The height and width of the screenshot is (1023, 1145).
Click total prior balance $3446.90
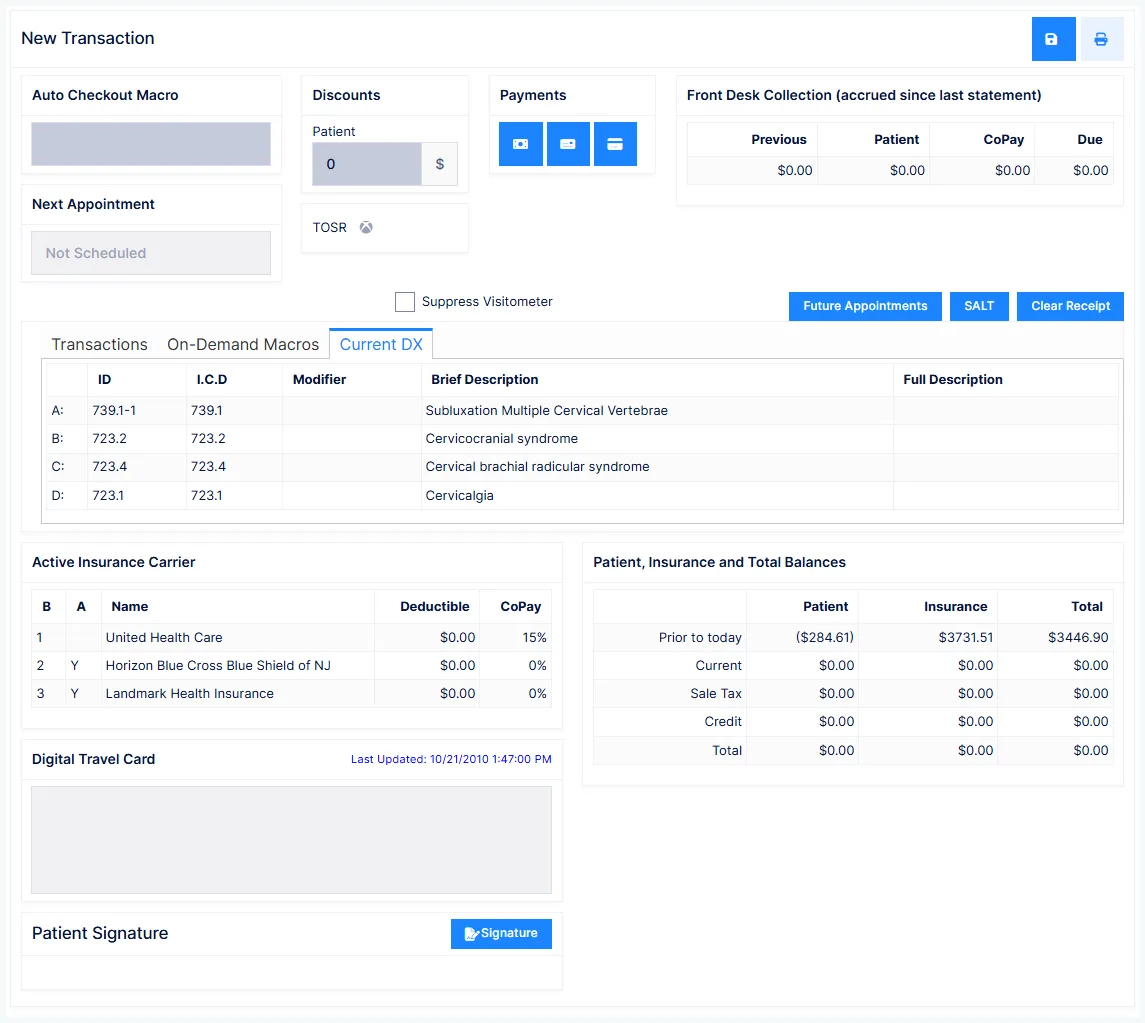coord(1078,637)
